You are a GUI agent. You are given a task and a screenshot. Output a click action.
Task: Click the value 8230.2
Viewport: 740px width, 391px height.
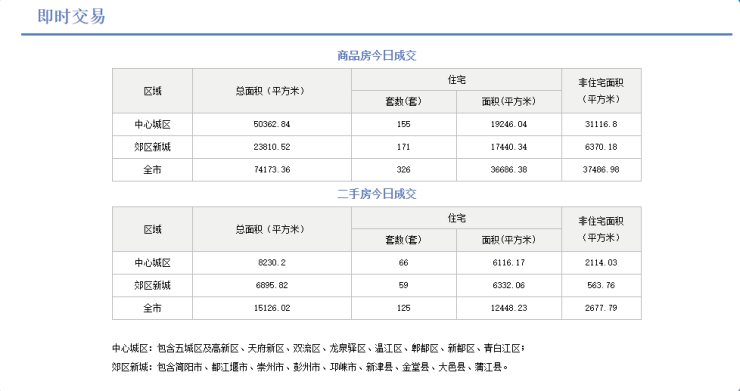pyautogui.click(x=272, y=263)
